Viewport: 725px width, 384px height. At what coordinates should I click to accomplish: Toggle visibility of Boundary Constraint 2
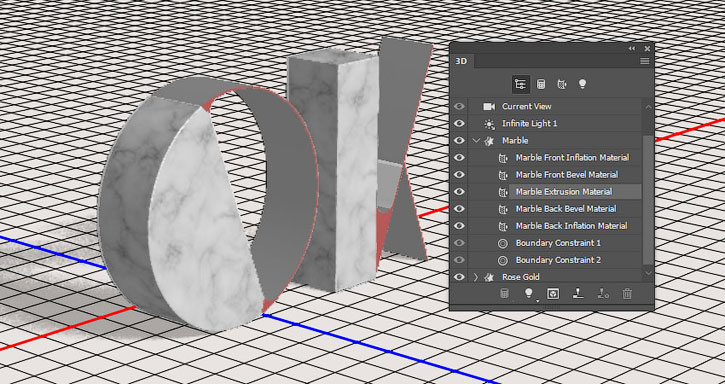tap(459, 260)
